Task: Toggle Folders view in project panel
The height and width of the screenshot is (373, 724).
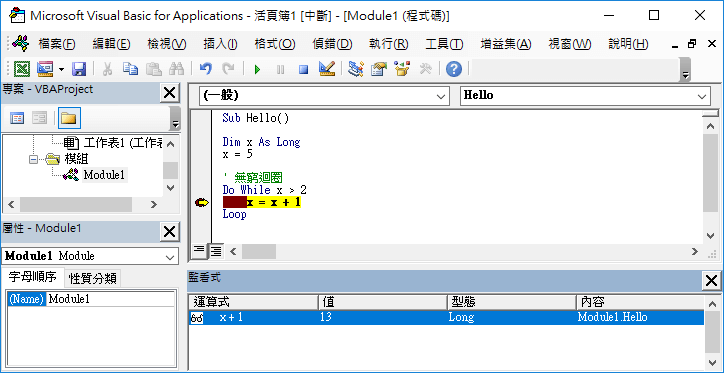Action: click(69, 118)
